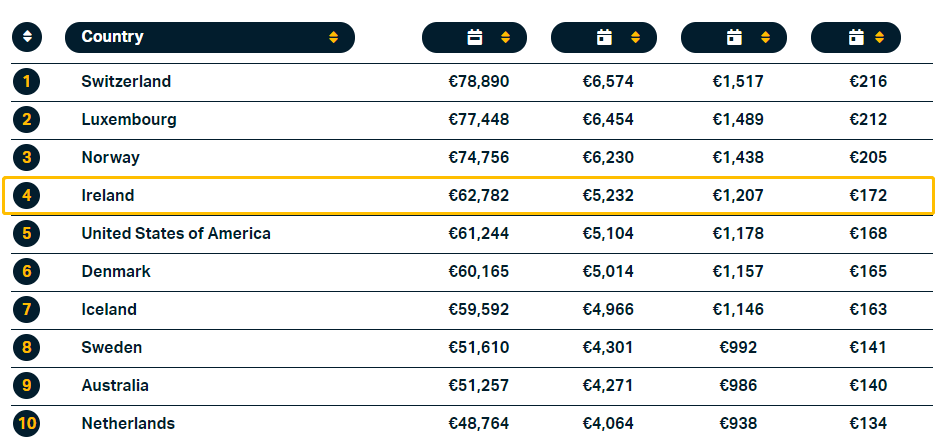Select Norway's €74,756 salary value

[479, 158]
